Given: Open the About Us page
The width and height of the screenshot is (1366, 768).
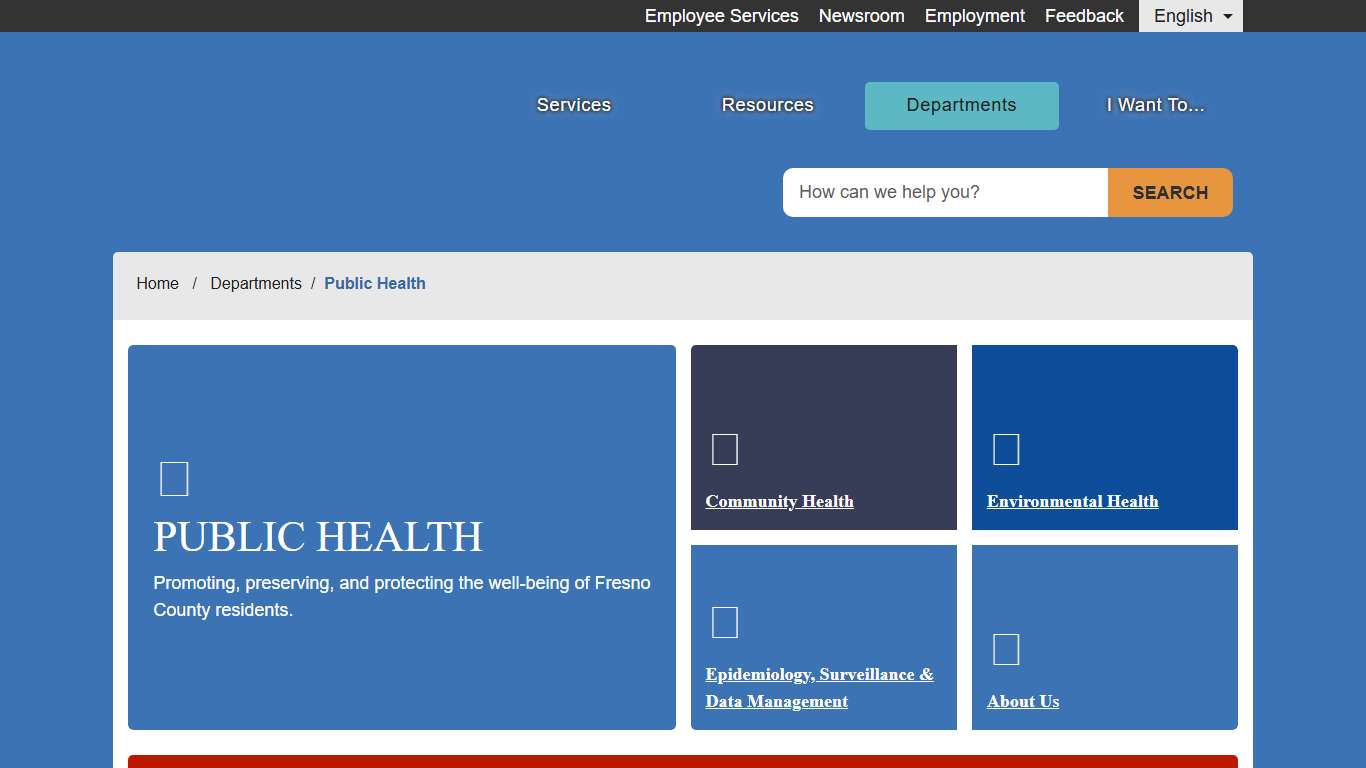Looking at the screenshot, I should click(1023, 701).
